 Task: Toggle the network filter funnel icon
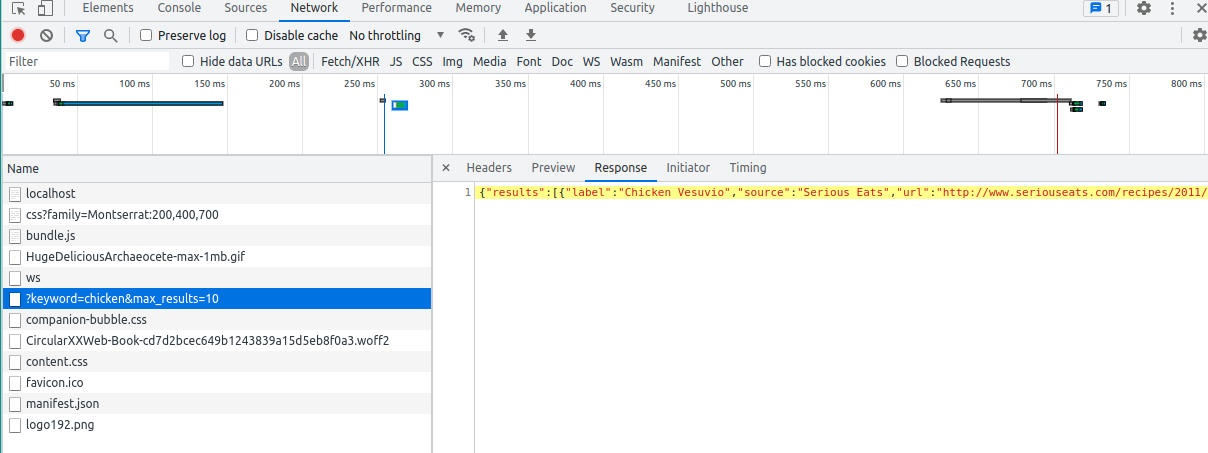tap(83, 35)
